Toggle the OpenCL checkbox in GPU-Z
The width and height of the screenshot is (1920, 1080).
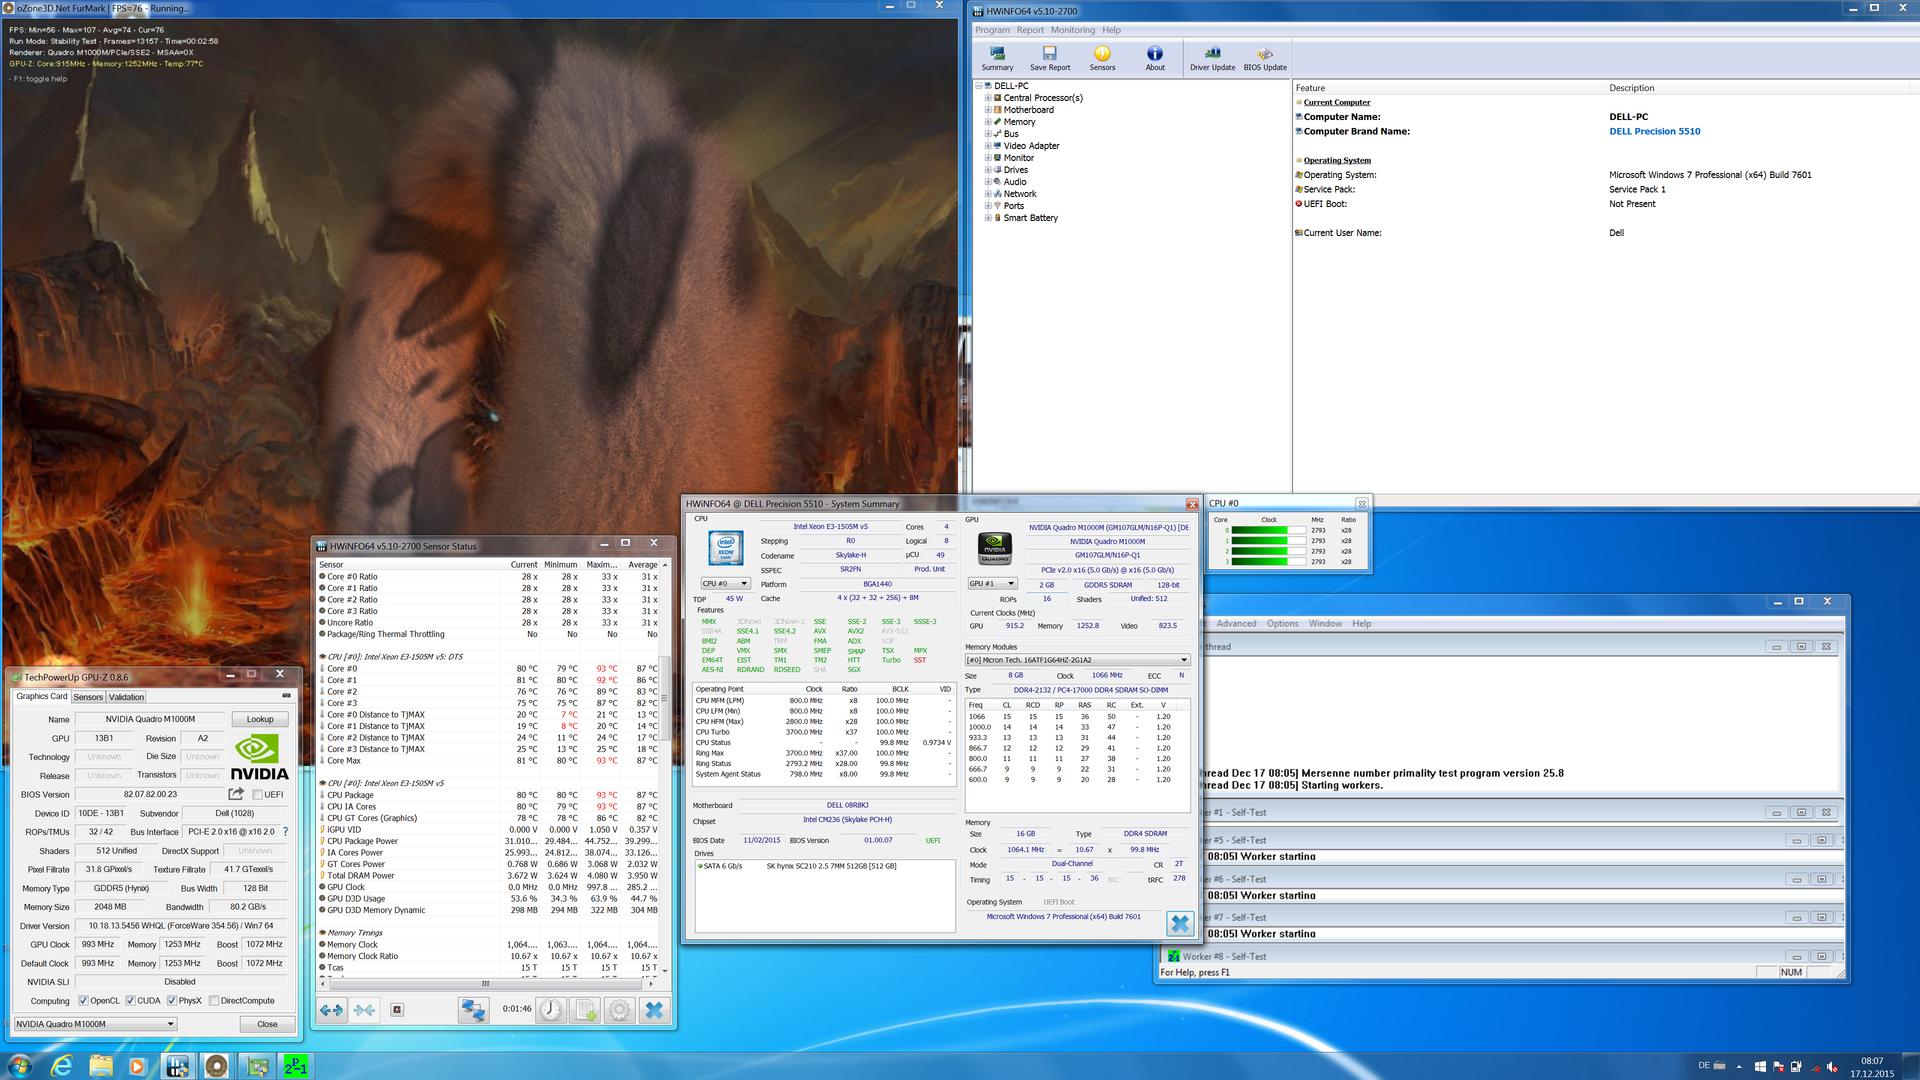pyautogui.click(x=84, y=1000)
